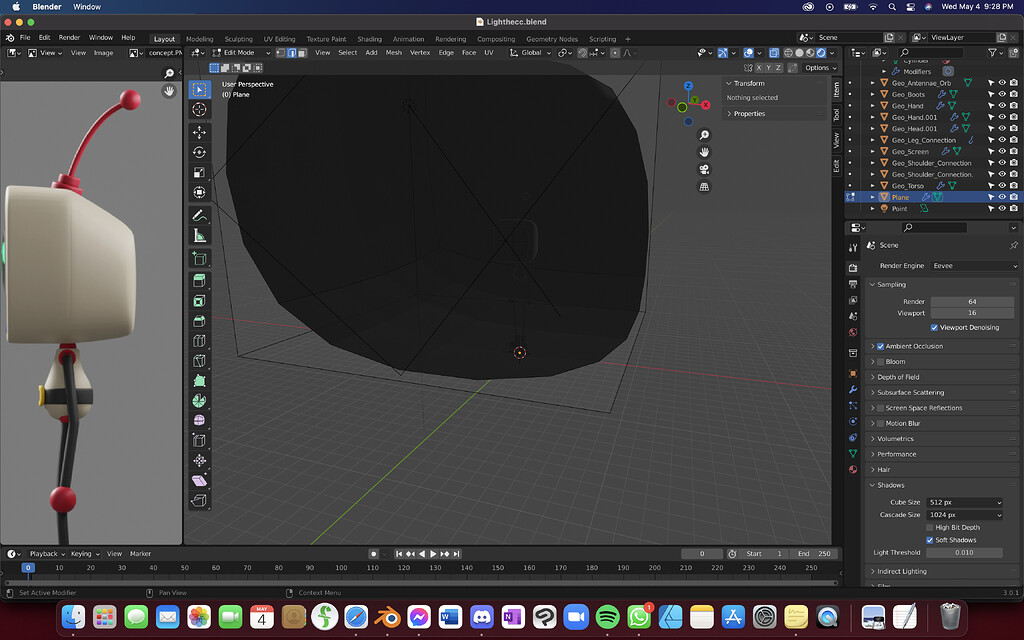This screenshot has height=640, width=1024.
Task: Pick the Measure tool
Action: tap(199, 235)
